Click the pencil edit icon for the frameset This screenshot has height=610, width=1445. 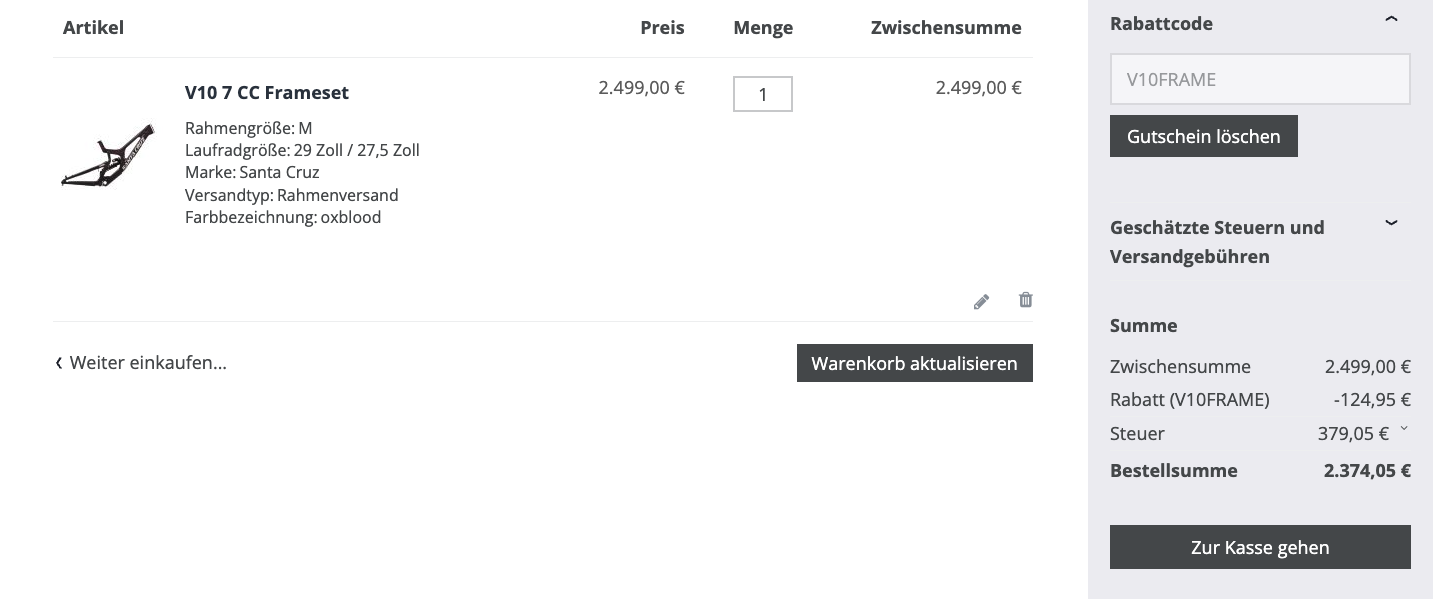[x=981, y=301]
